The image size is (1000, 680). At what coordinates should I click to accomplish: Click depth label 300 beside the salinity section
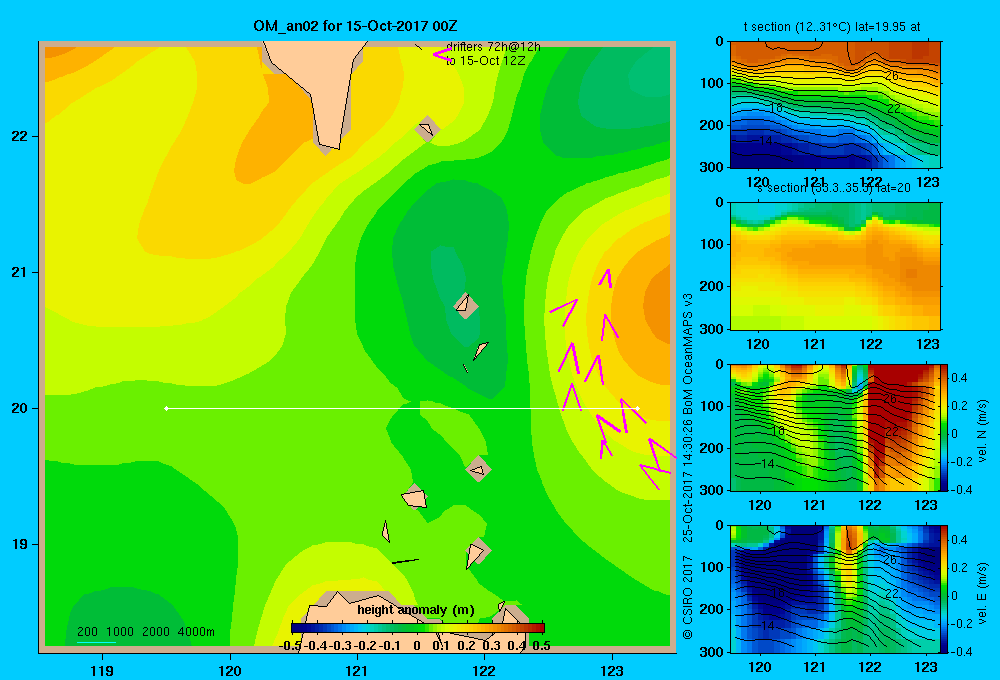pos(711,329)
